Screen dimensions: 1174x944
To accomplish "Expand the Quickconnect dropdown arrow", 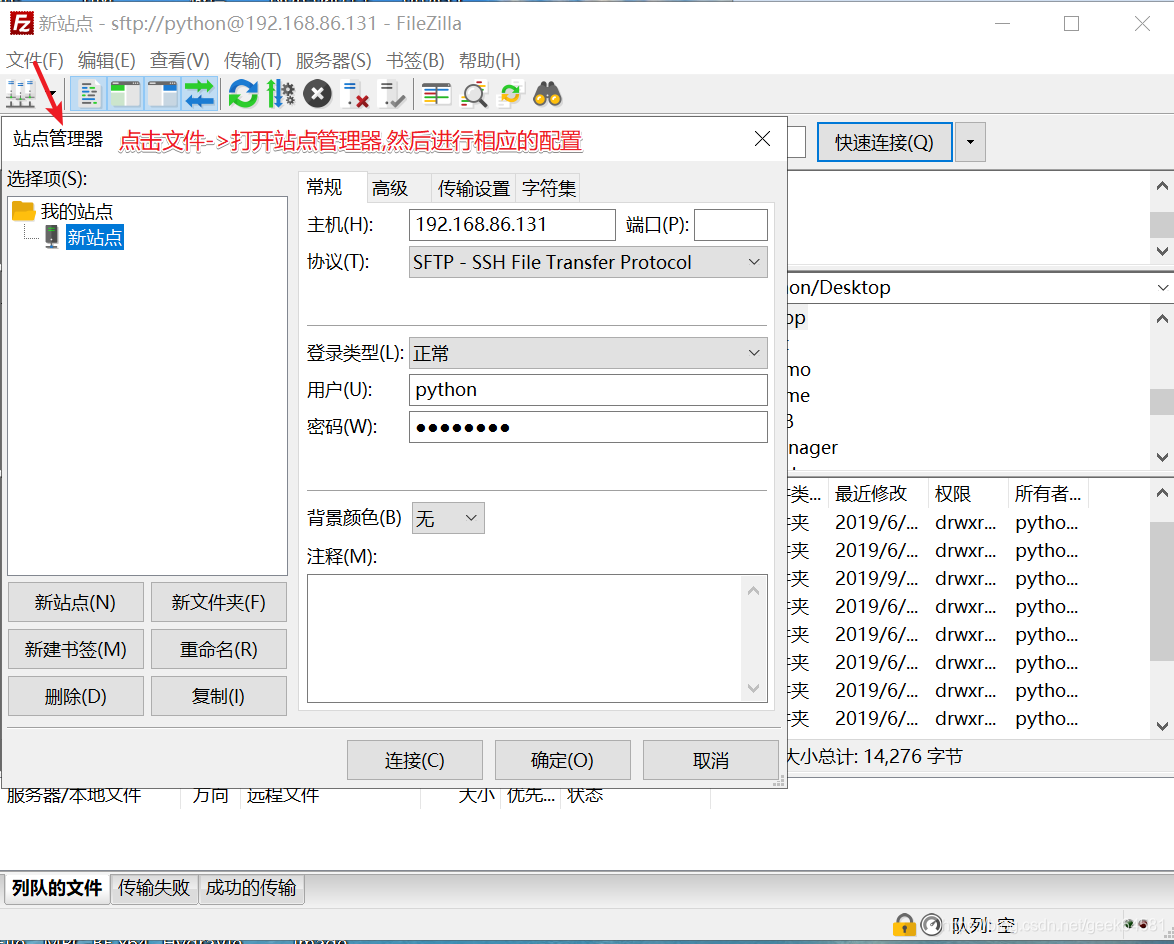I will (969, 142).
